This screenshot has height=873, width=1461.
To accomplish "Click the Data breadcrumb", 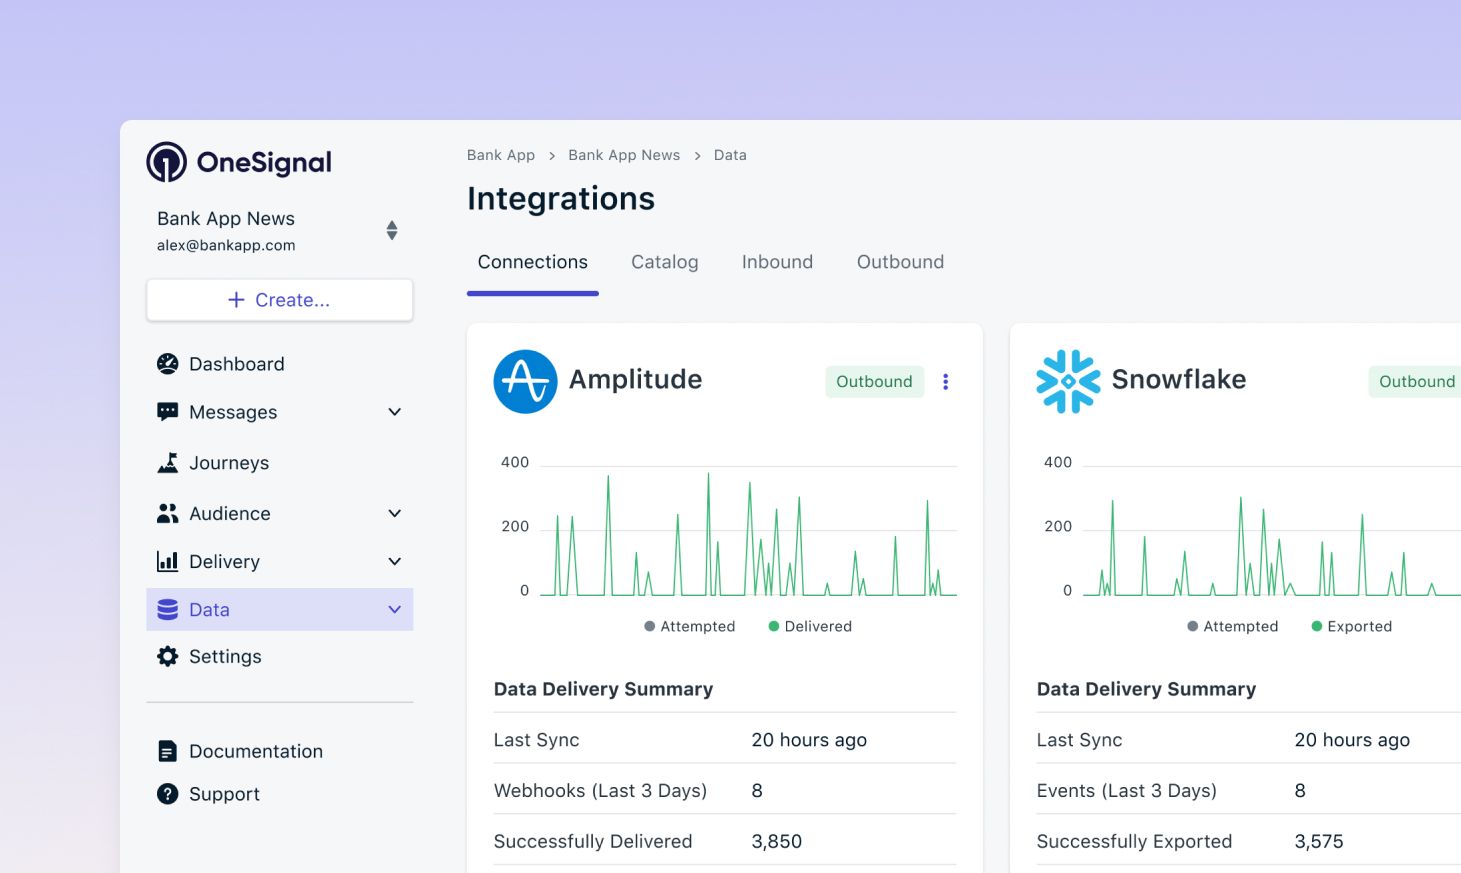I will [730, 155].
